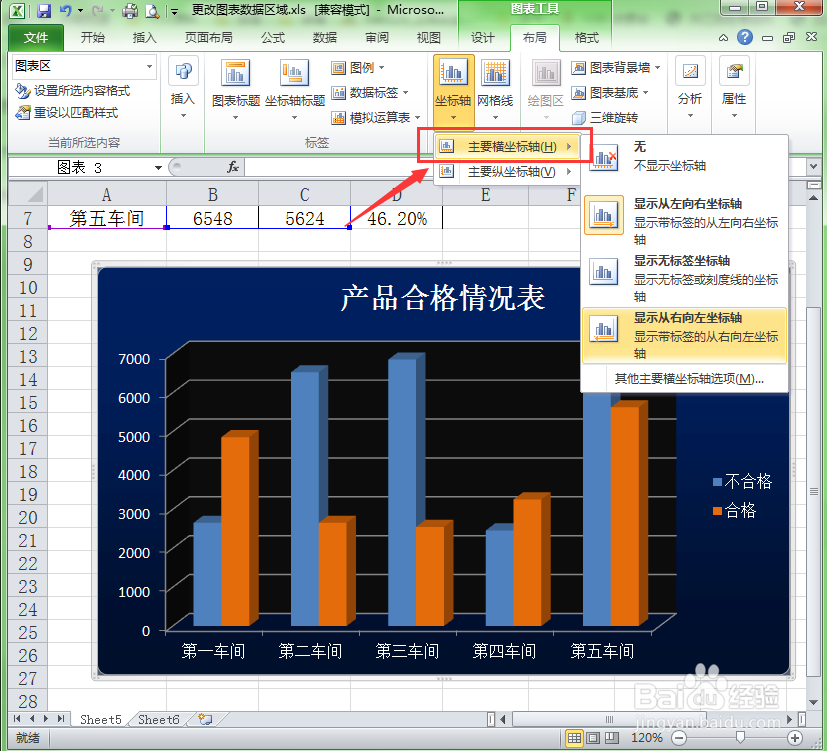Click the chart title 产品合格情况表
Viewport: 827px width, 751px height.
(443, 297)
